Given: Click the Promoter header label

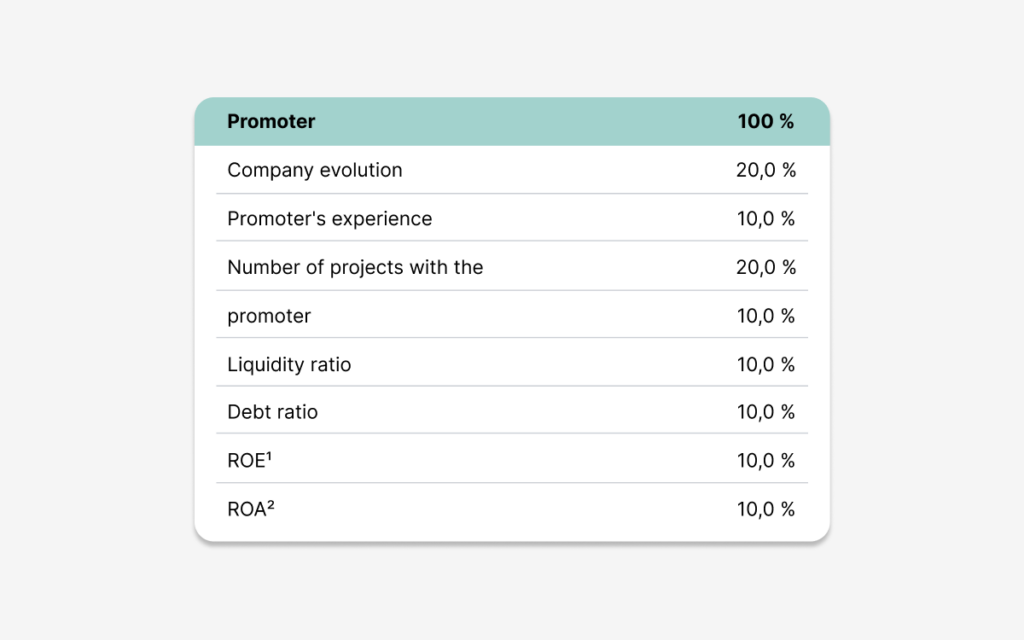Looking at the screenshot, I should click(x=271, y=121).
